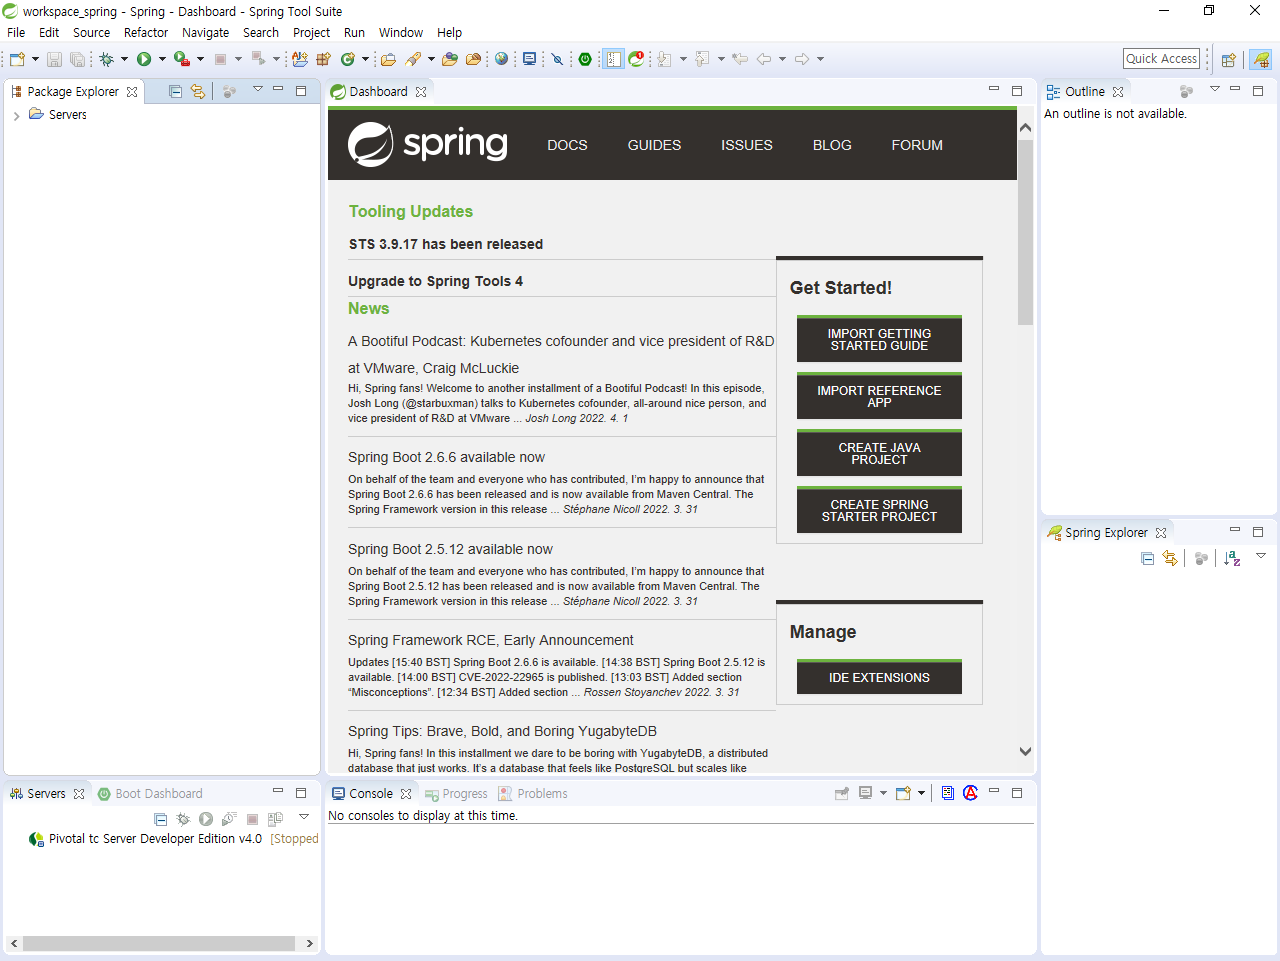Click the green Spring Boot power icon
Screen dimensions: 1280x961
(x=585, y=59)
